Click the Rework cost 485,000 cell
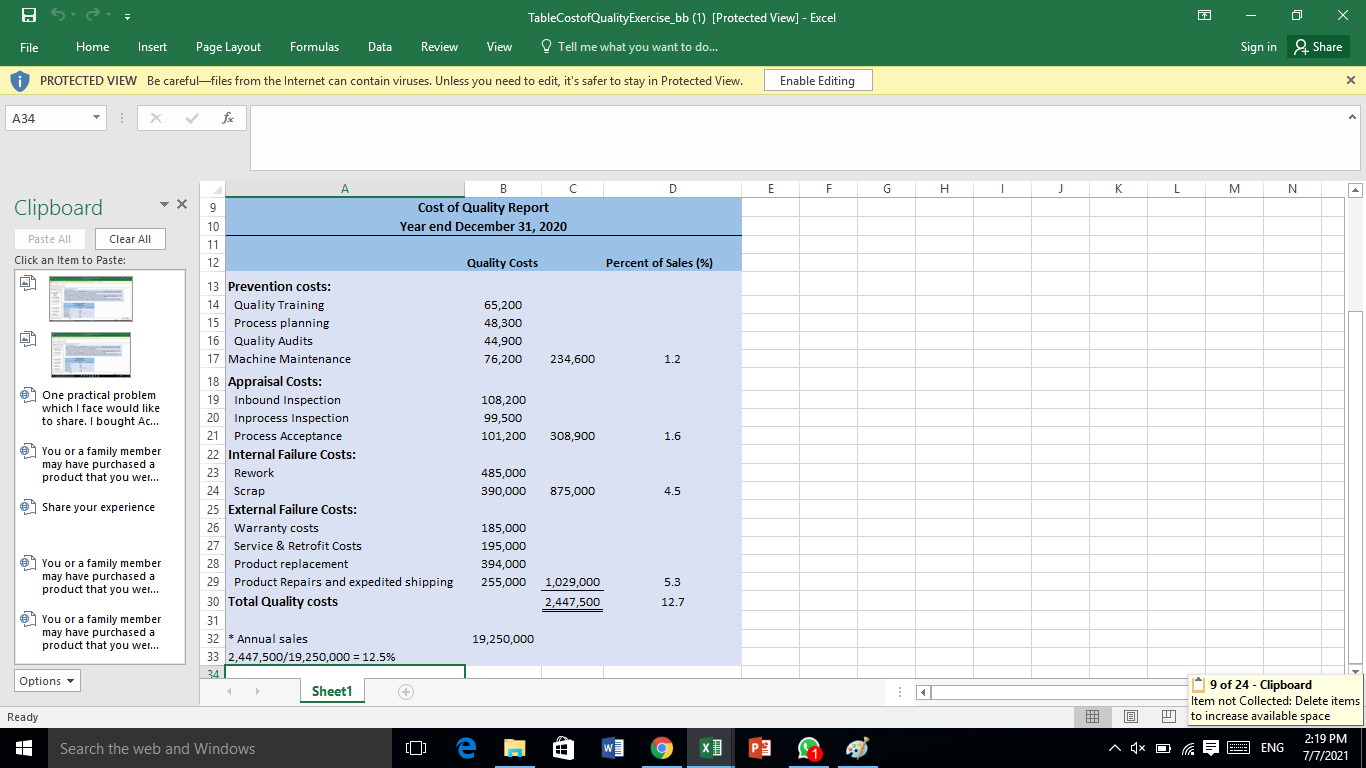Screen dimensions: 1366x768 pos(502,473)
